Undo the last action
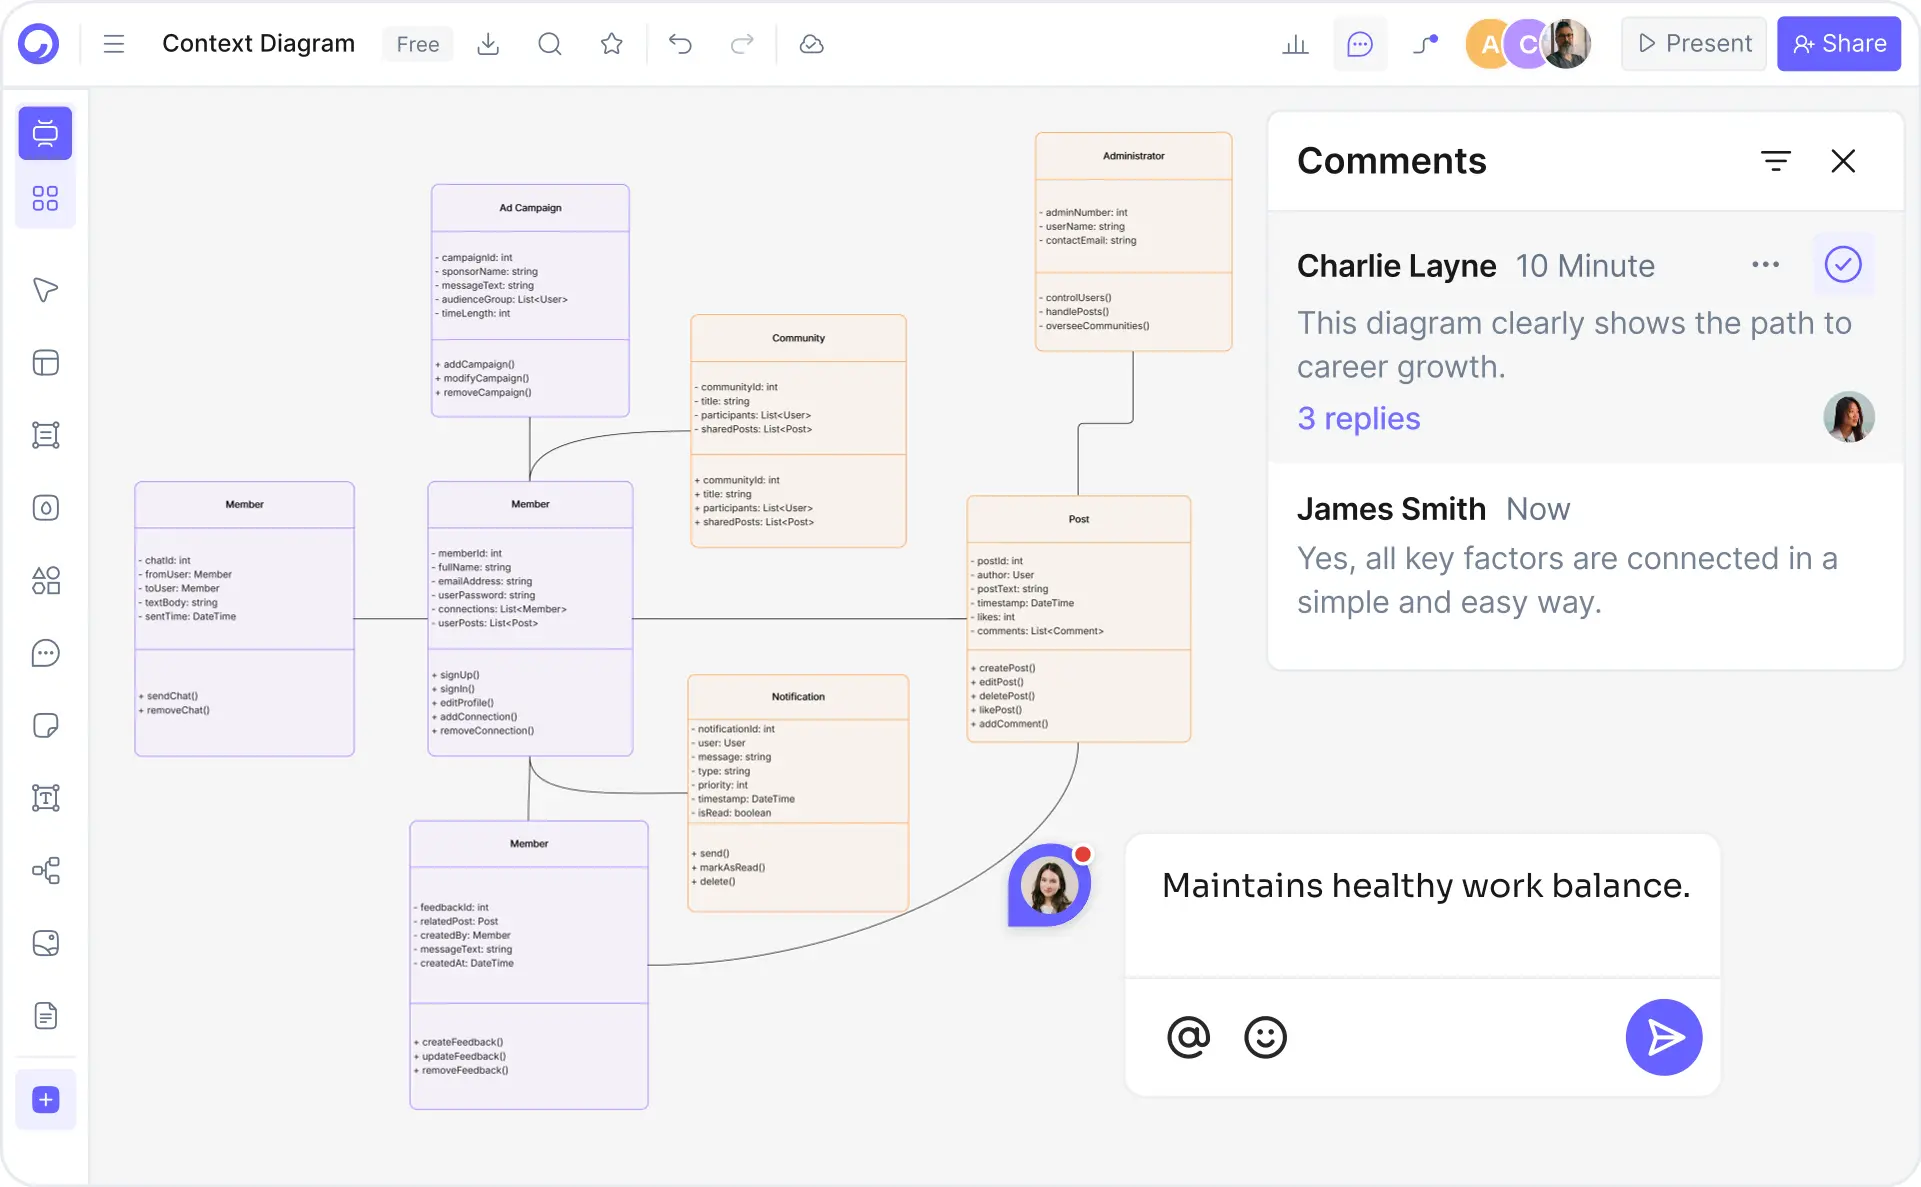This screenshot has height=1187, width=1921. coord(681,44)
